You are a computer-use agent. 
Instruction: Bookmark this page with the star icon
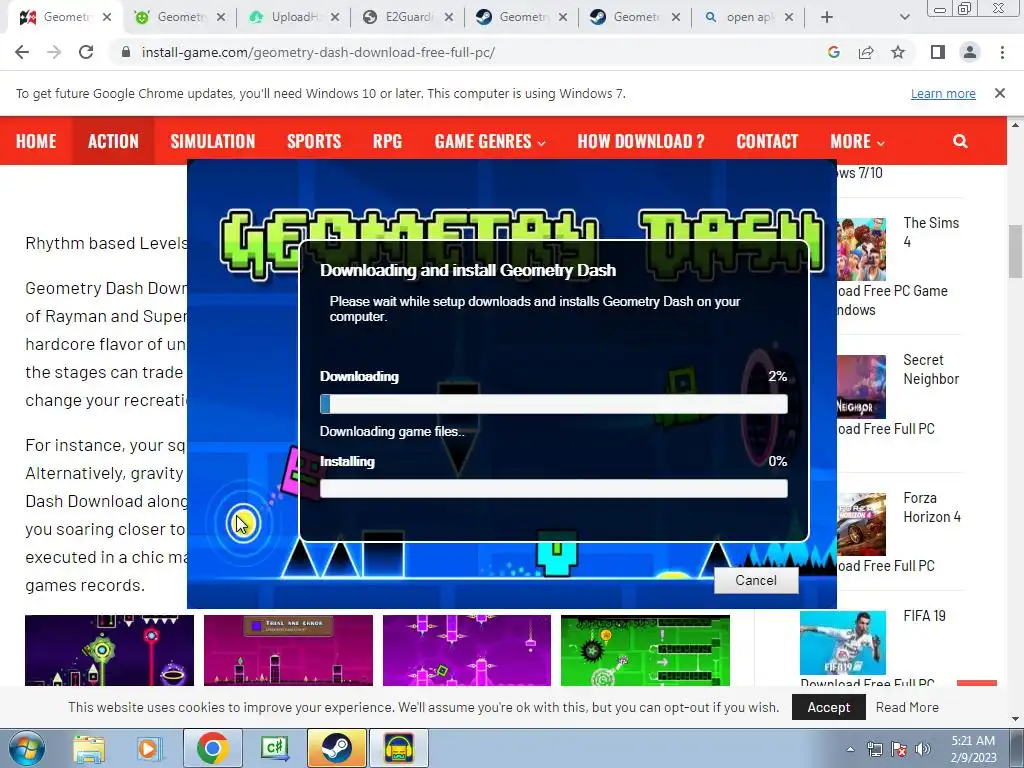click(898, 52)
